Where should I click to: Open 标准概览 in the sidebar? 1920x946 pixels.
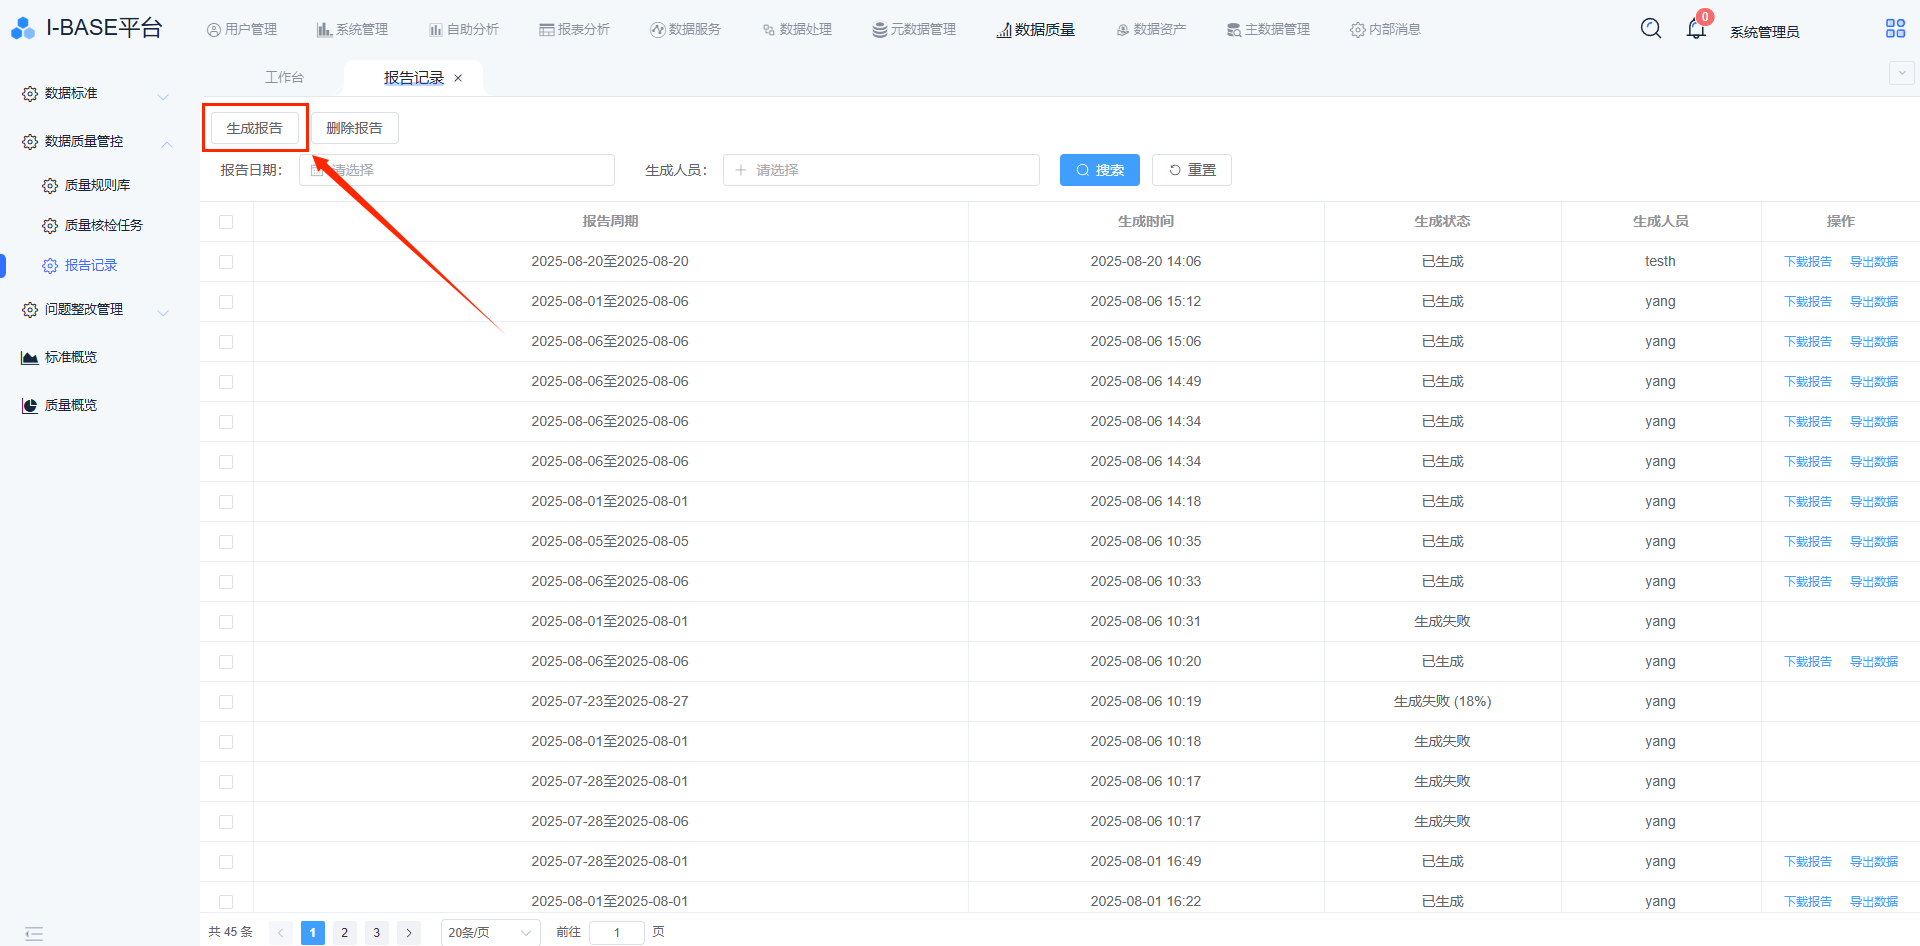71,358
